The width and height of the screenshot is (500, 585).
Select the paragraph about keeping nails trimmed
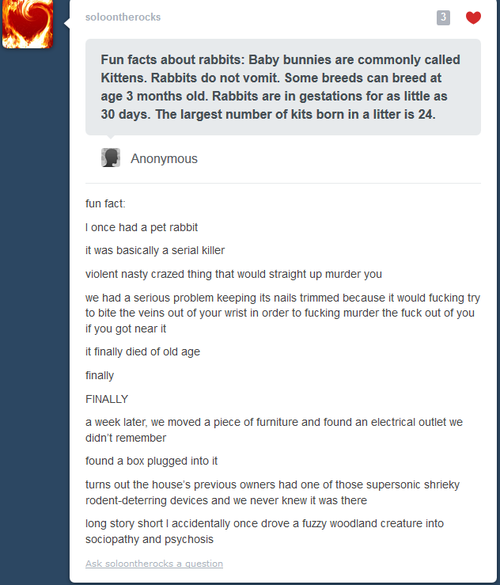click(x=283, y=313)
